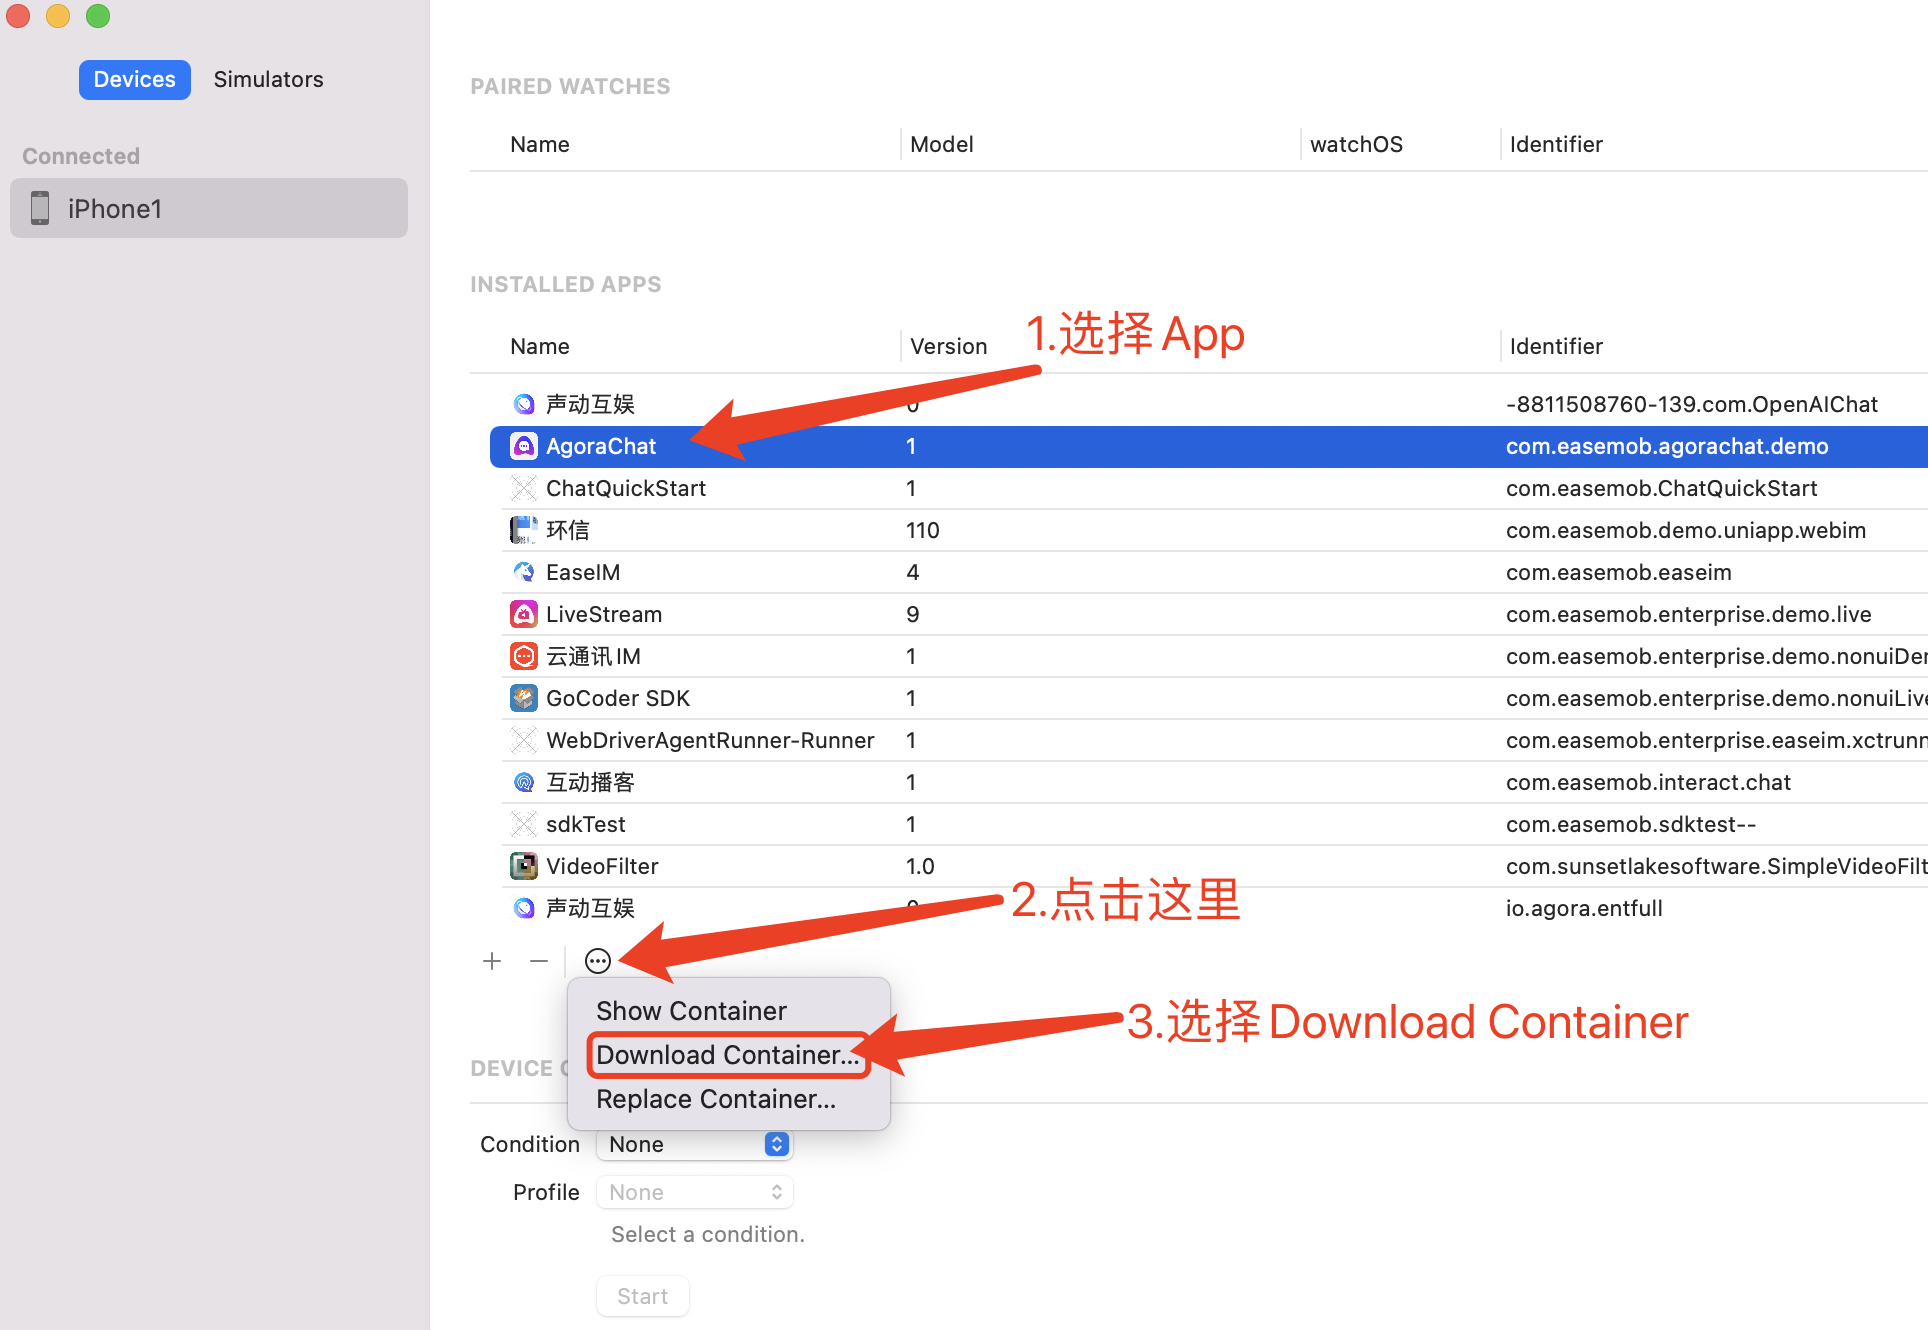Click Installed Apps Identifier column header
The width and height of the screenshot is (1928, 1330).
coord(1556,346)
